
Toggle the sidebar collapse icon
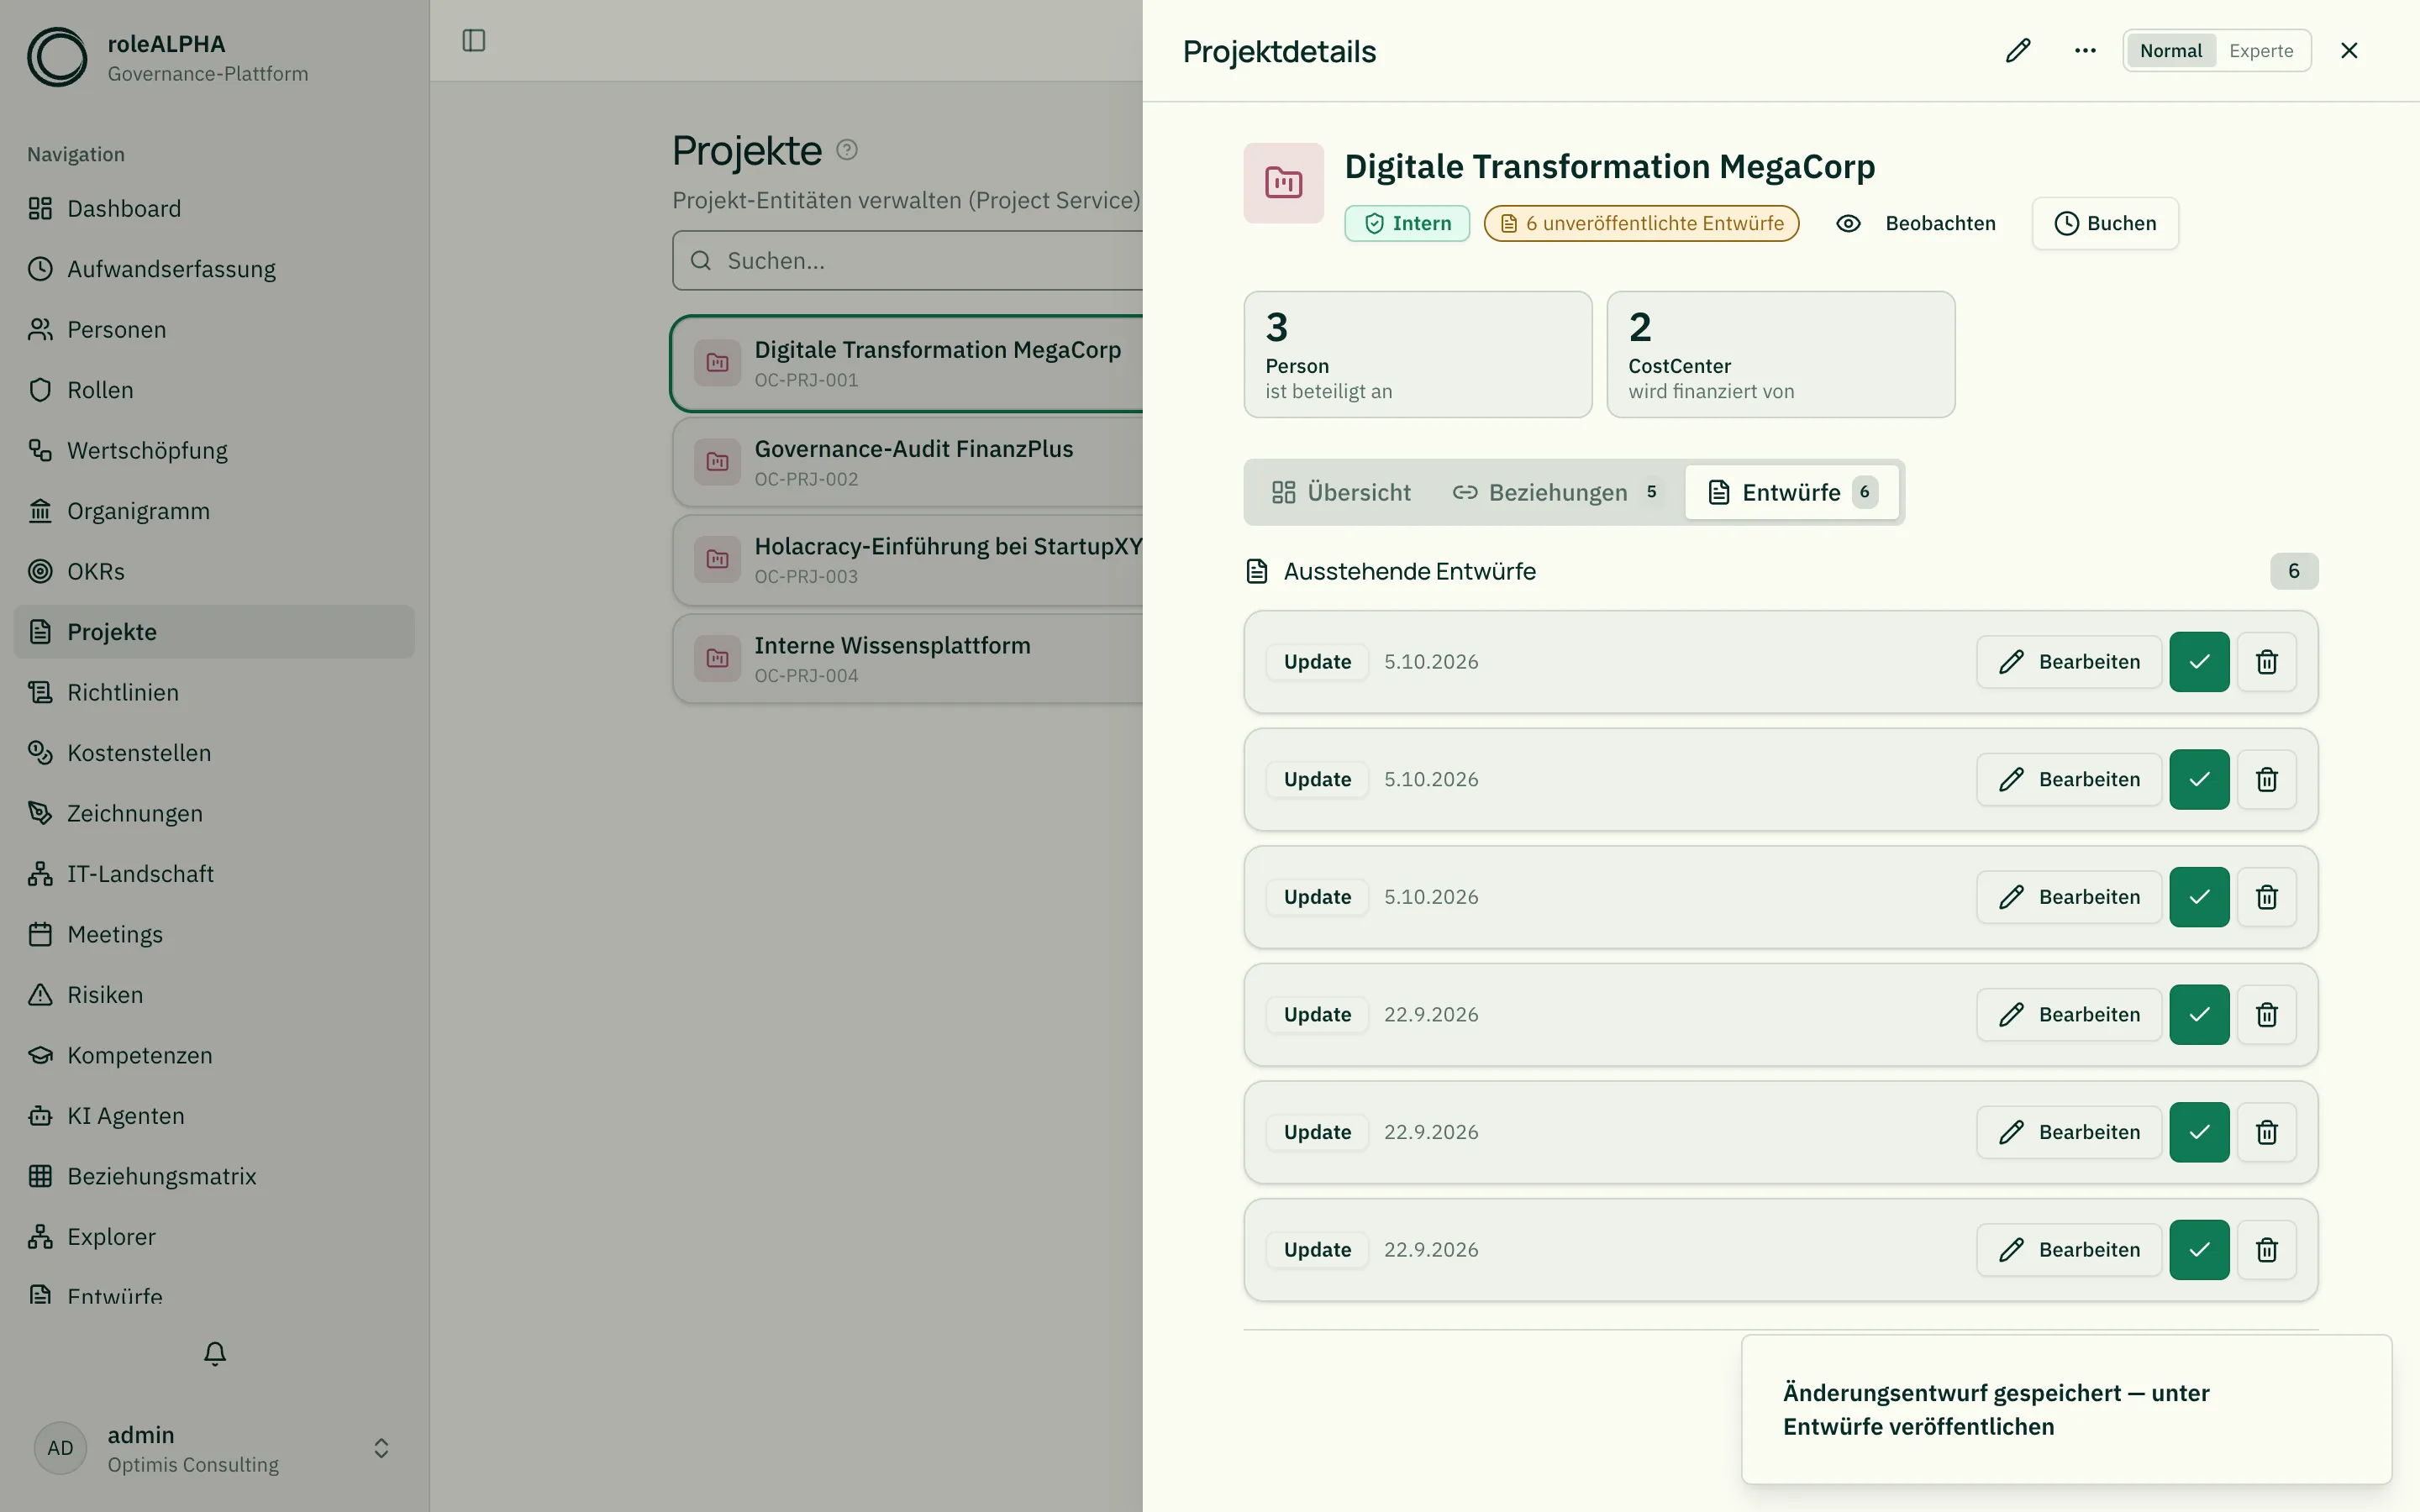[474, 40]
